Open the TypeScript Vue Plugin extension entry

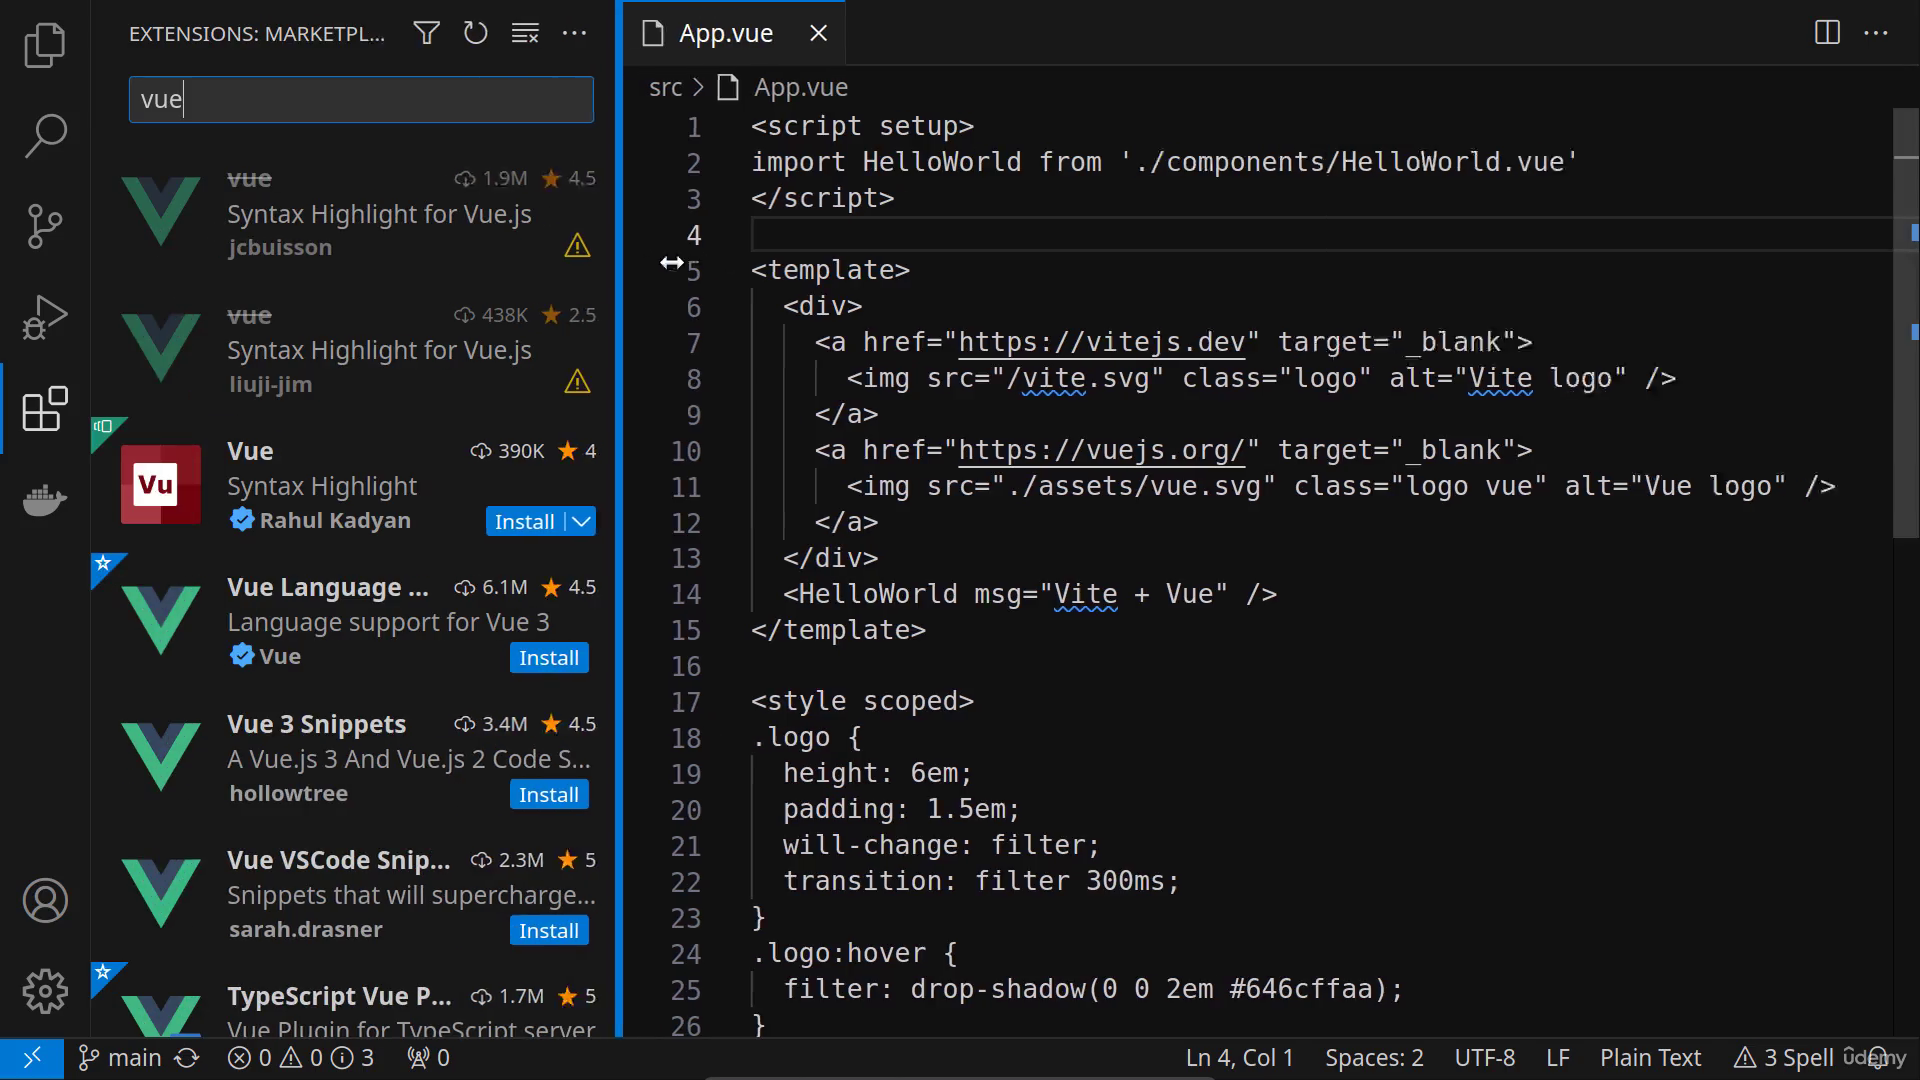353,1000
